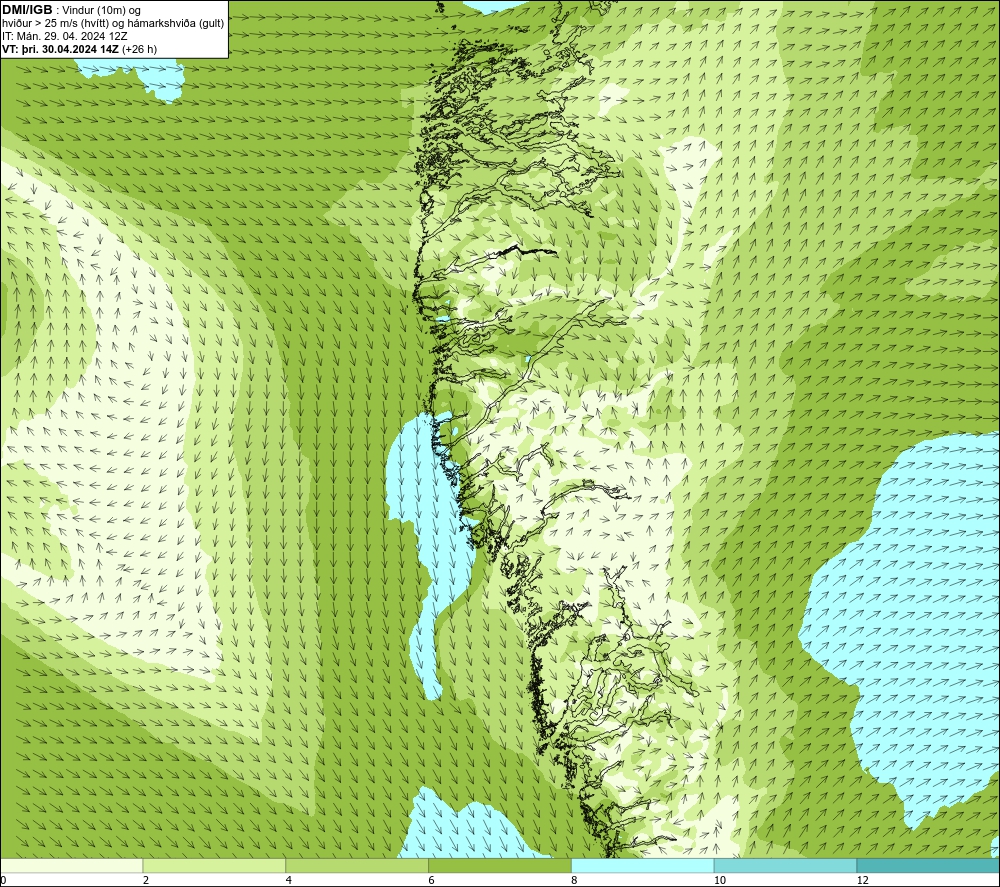Click the 'Vindur (10m) og' label
This screenshot has width=1000, height=887.
(103, 11)
